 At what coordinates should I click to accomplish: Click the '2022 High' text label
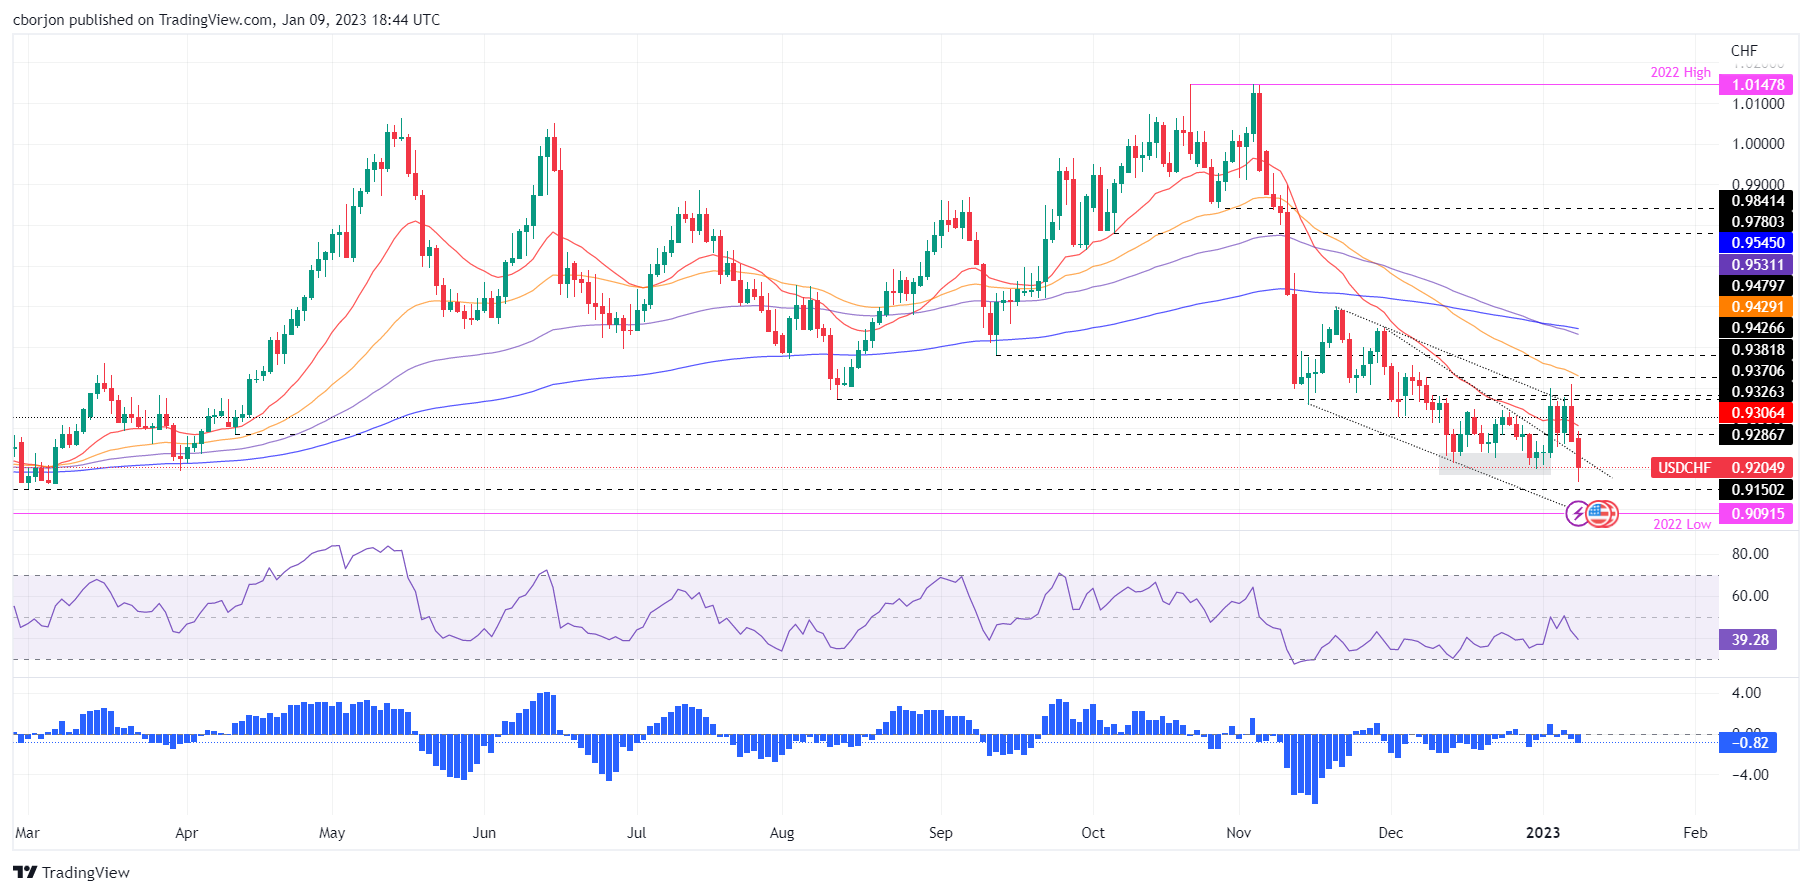coord(1680,72)
